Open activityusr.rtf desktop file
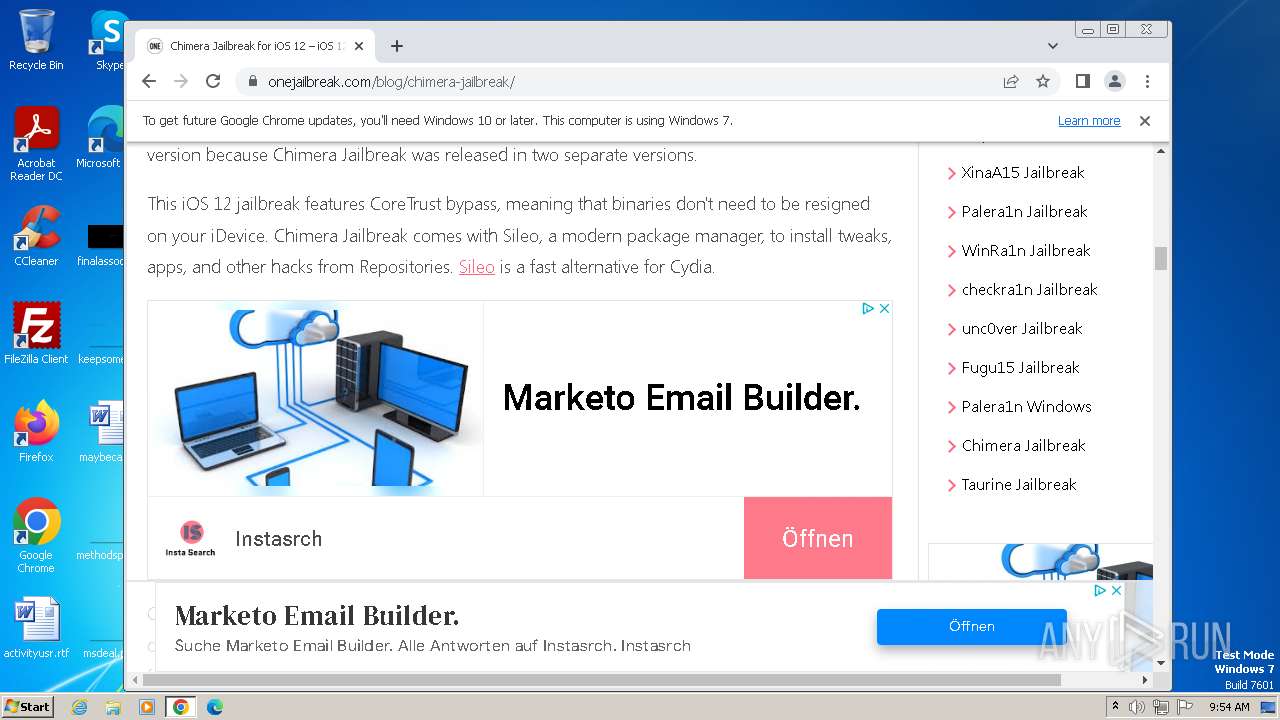The height and width of the screenshot is (720, 1280). point(36,628)
